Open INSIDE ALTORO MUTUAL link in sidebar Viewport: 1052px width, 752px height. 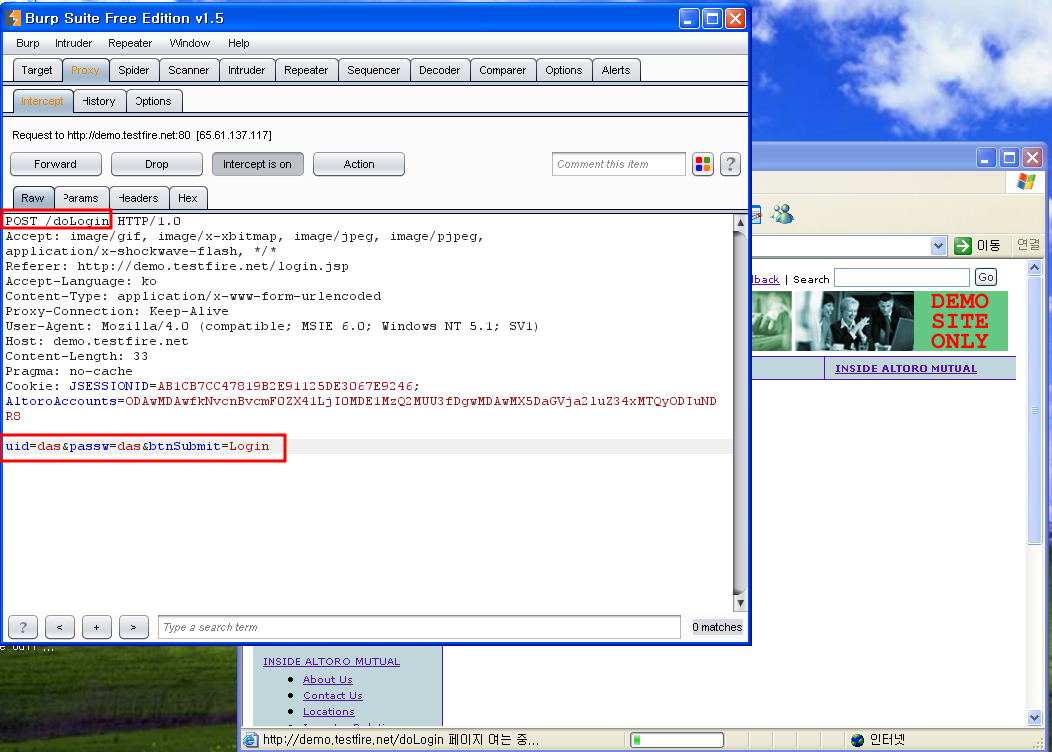pyautogui.click(x=331, y=661)
